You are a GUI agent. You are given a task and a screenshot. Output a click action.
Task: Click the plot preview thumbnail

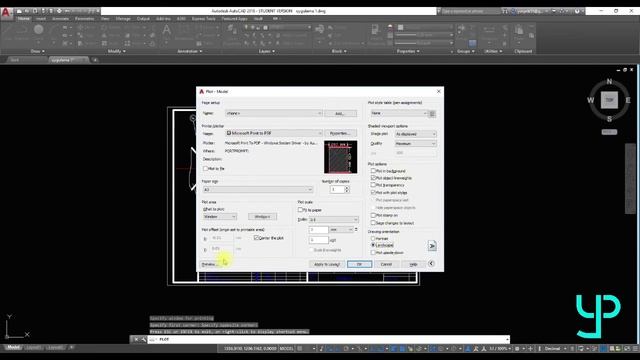pyautogui.click(x=340, y=157)
